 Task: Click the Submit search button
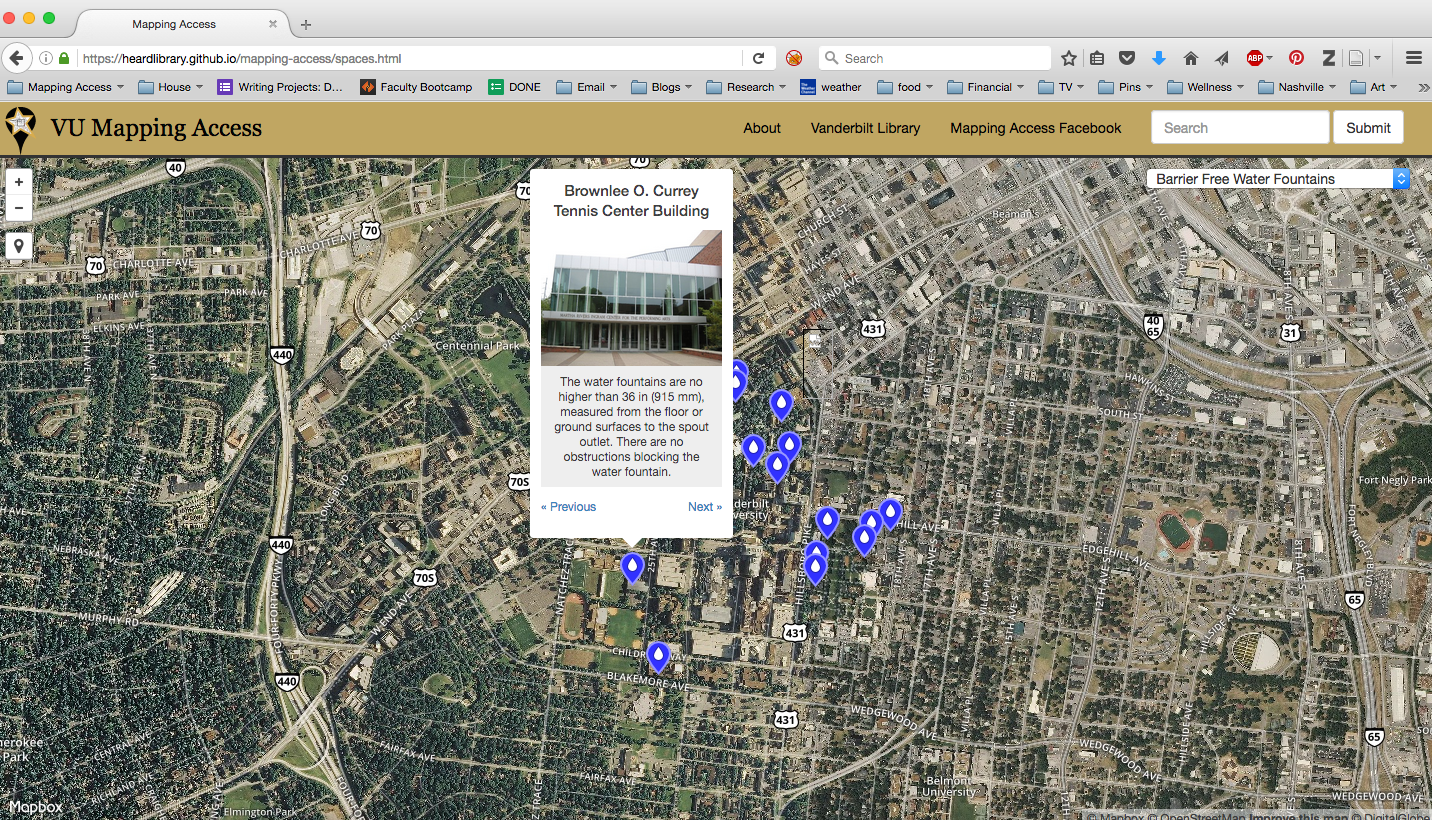tap(1368, 128)
